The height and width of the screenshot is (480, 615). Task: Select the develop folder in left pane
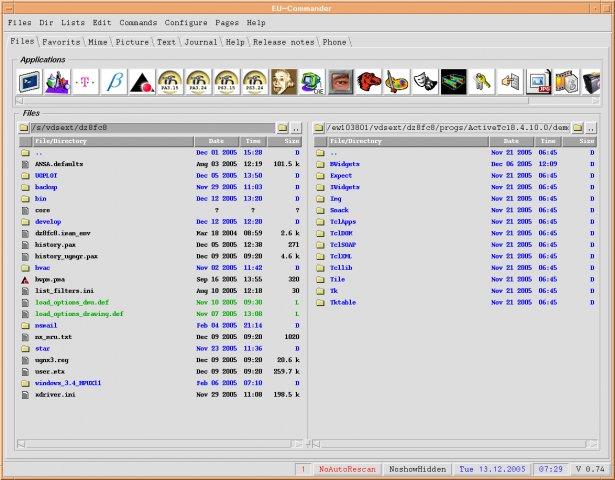tap(47, 221)
